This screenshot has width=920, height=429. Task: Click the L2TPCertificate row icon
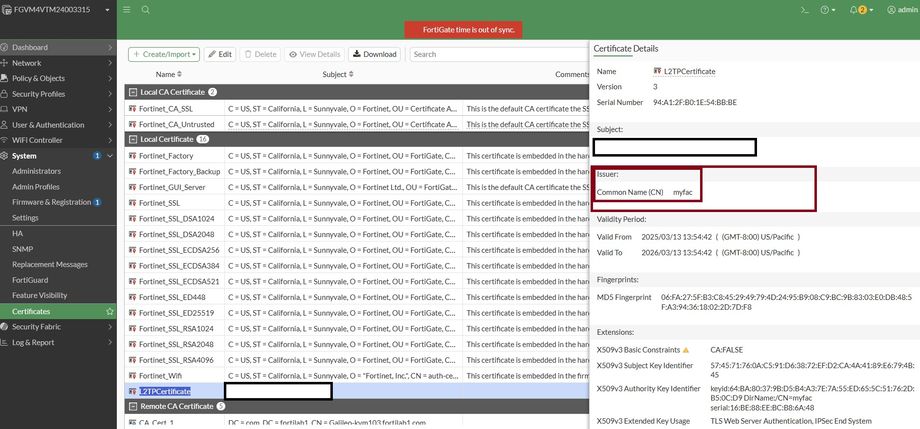pos(133,391)
